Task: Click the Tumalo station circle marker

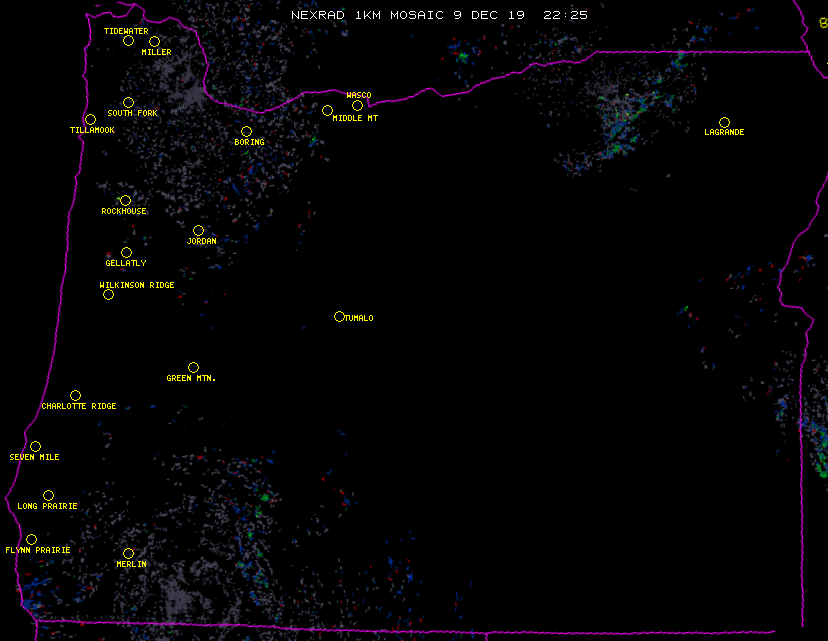Action: (339, 316)
